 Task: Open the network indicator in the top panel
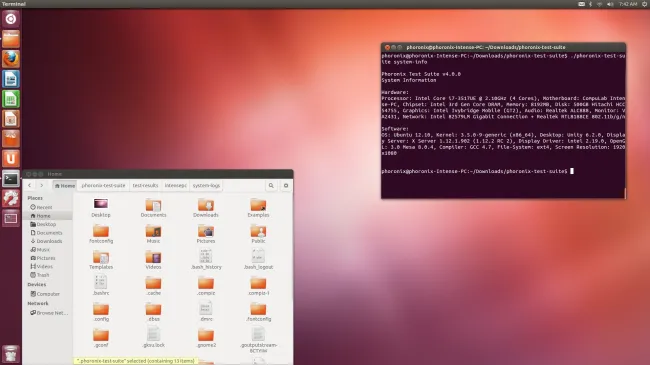[599, 4]
